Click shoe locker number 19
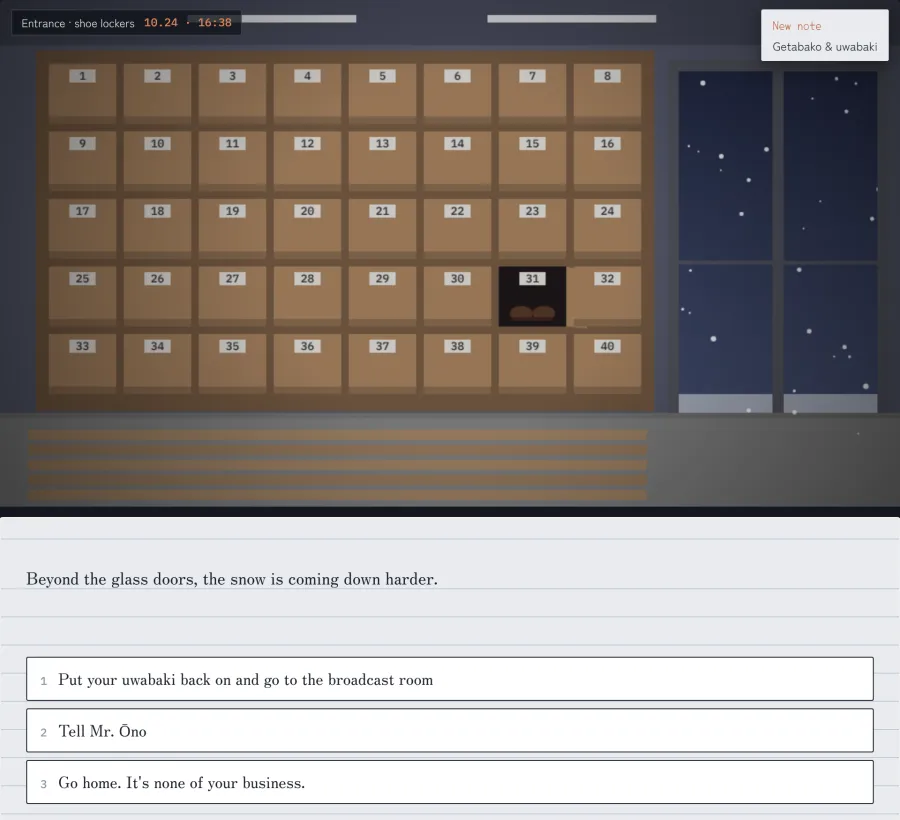900x820 pixels. click(x=232, y=229)
